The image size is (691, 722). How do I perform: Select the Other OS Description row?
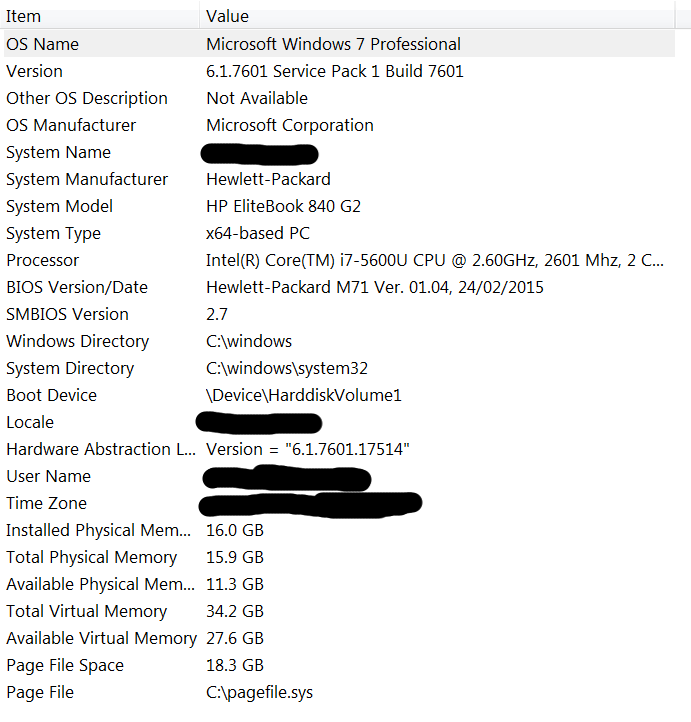[86, 98]
